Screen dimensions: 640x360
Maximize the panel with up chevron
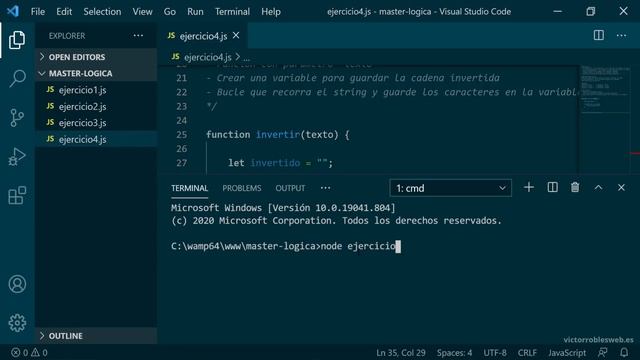pos(598,187)
